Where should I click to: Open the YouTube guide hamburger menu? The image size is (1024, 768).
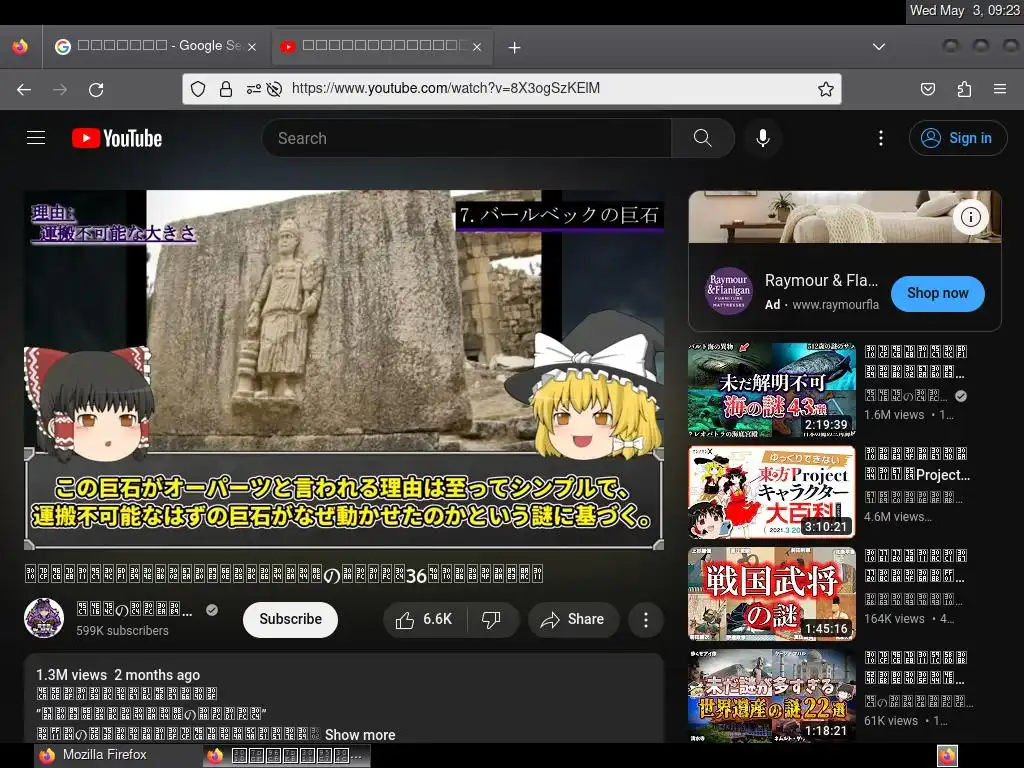point(36,138)
